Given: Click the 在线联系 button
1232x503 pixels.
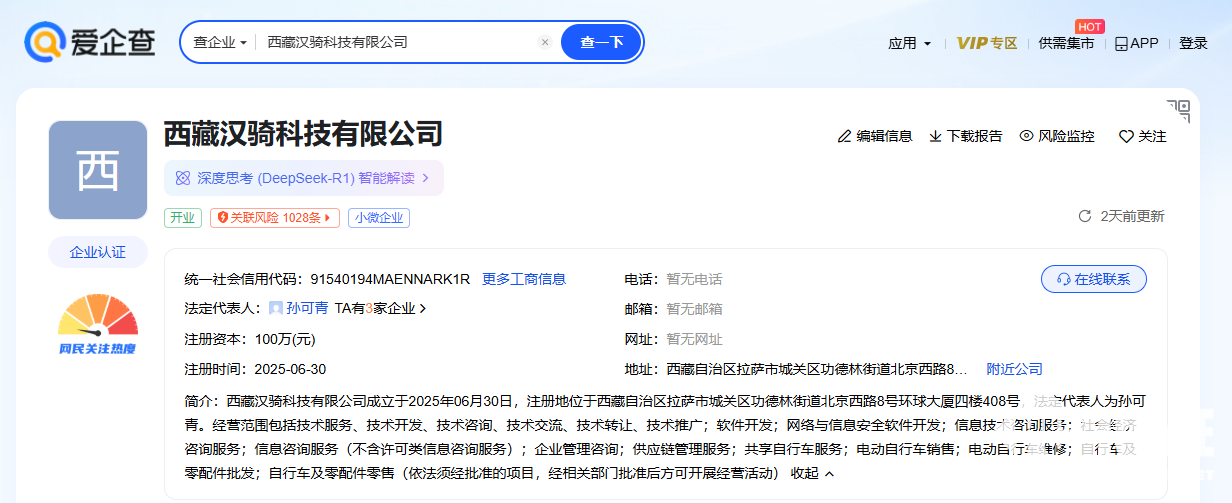Looking at the screenshot, I should pyautogui.click(x=1093, y=279).
